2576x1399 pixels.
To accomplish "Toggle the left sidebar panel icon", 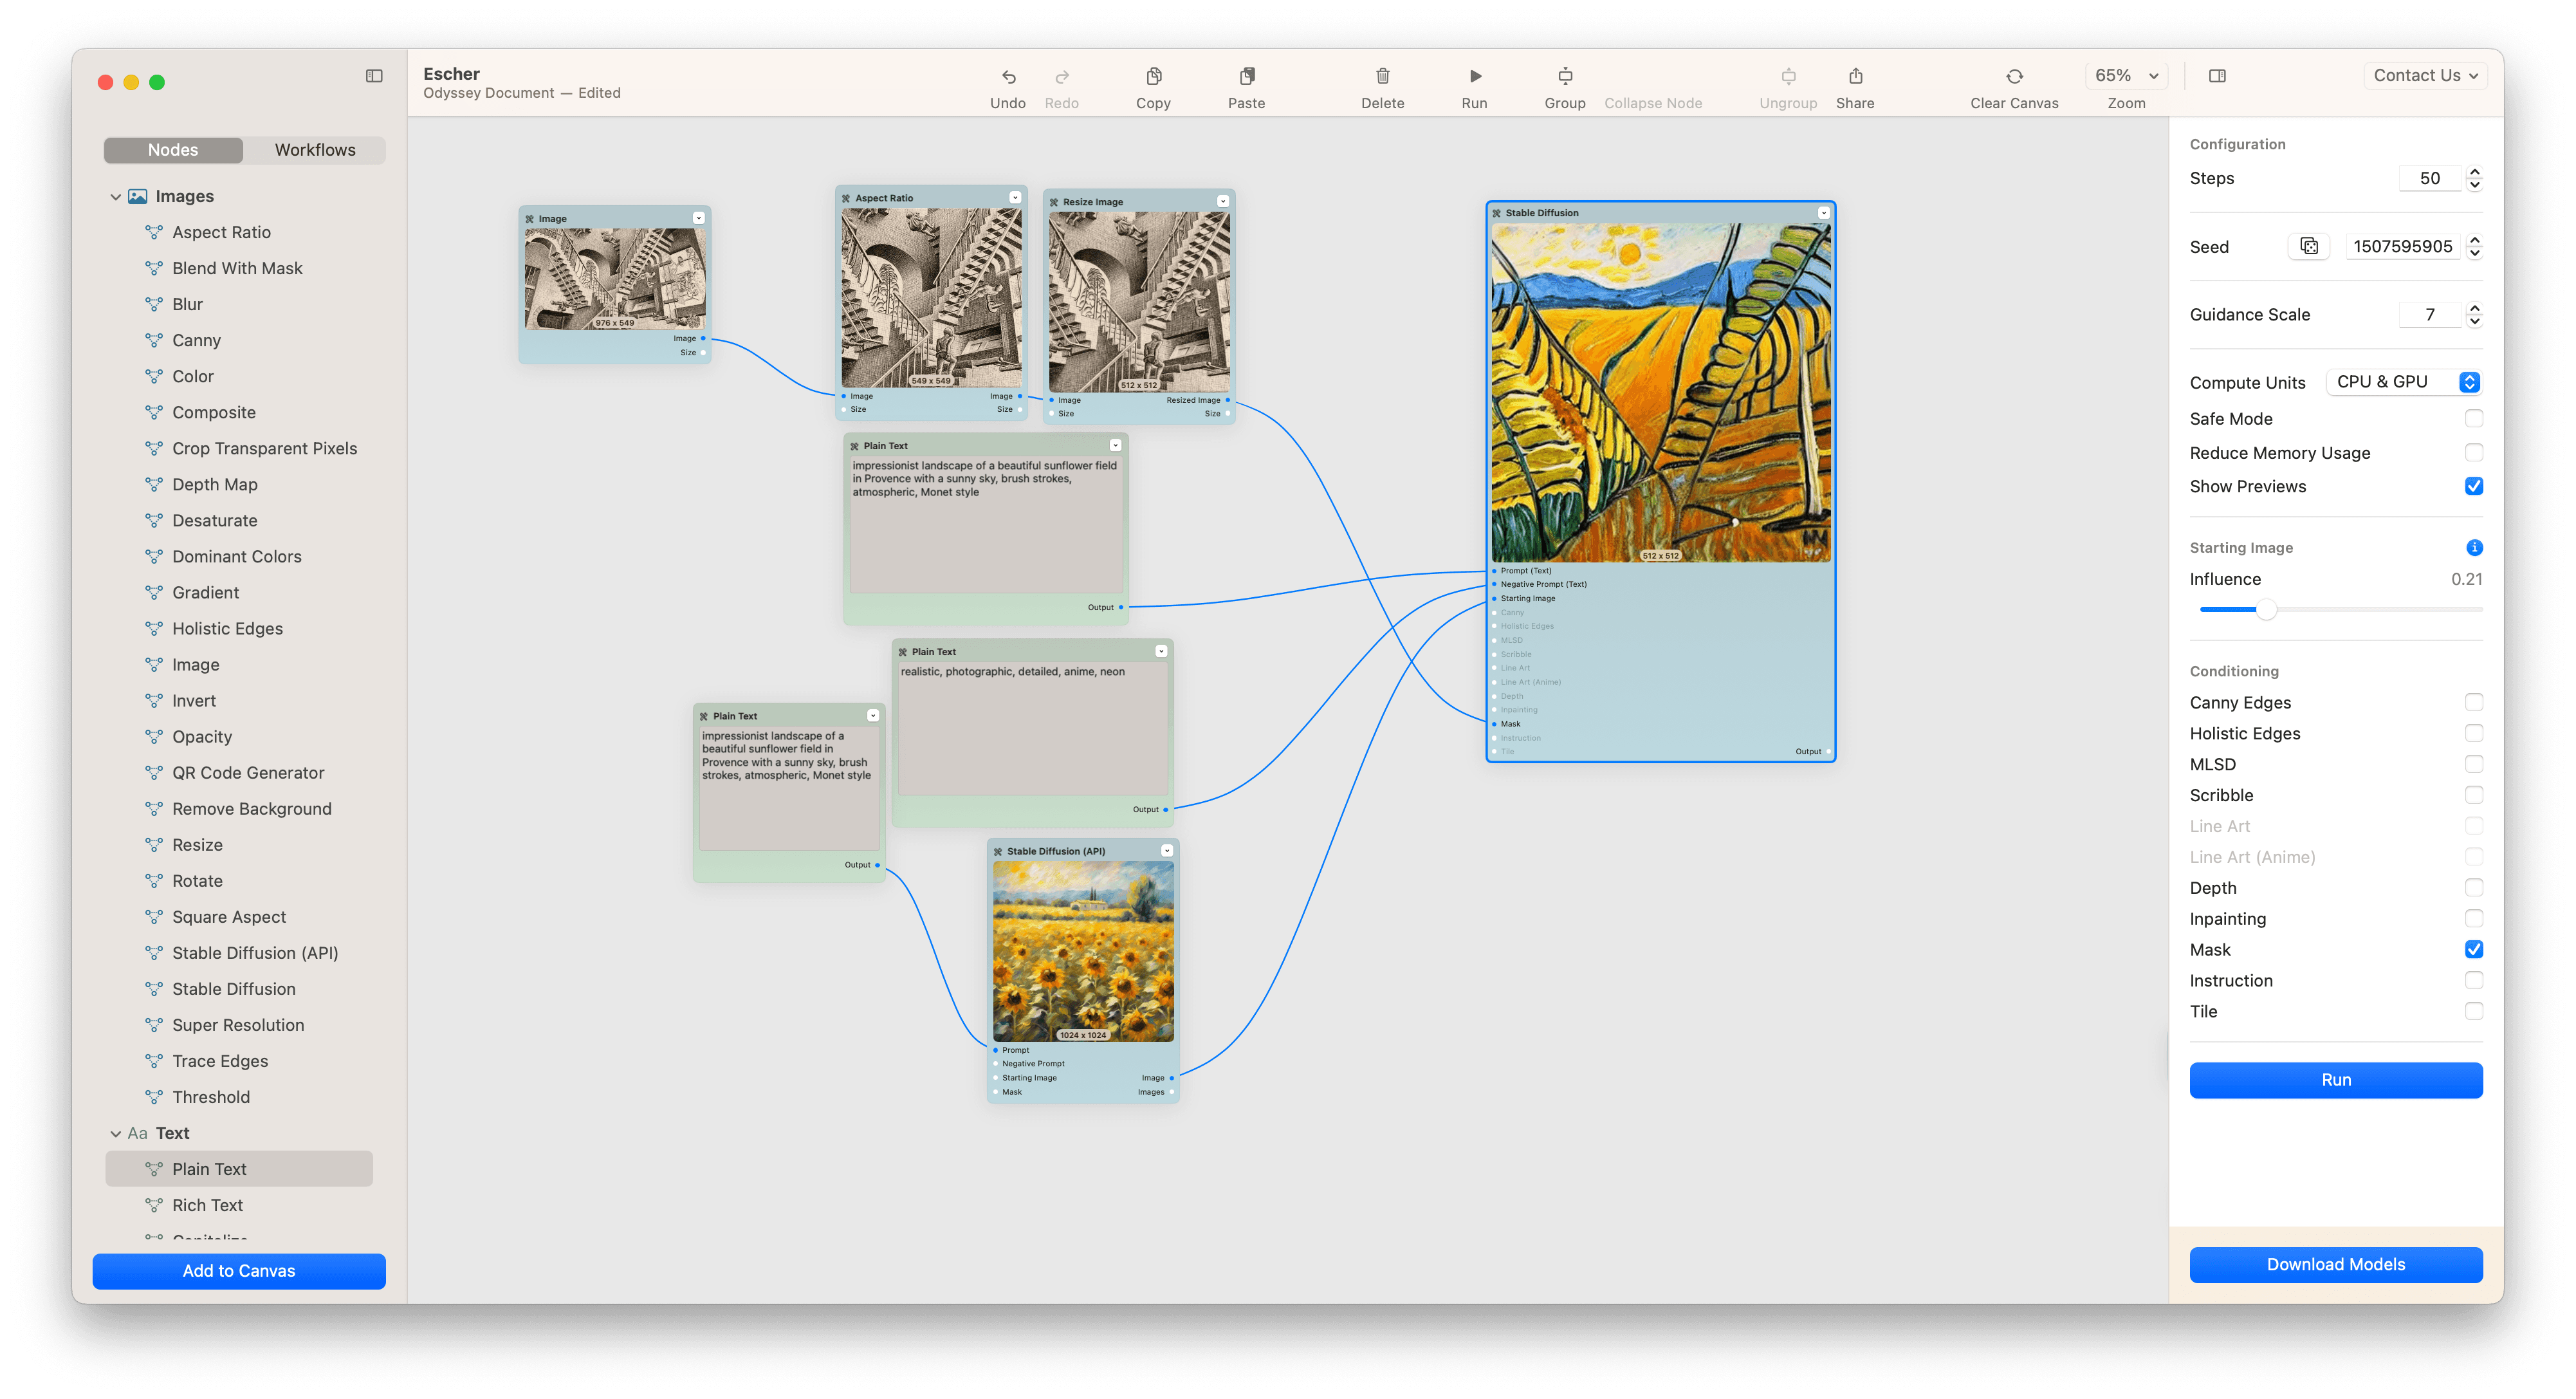I will [x=374, y=76].
